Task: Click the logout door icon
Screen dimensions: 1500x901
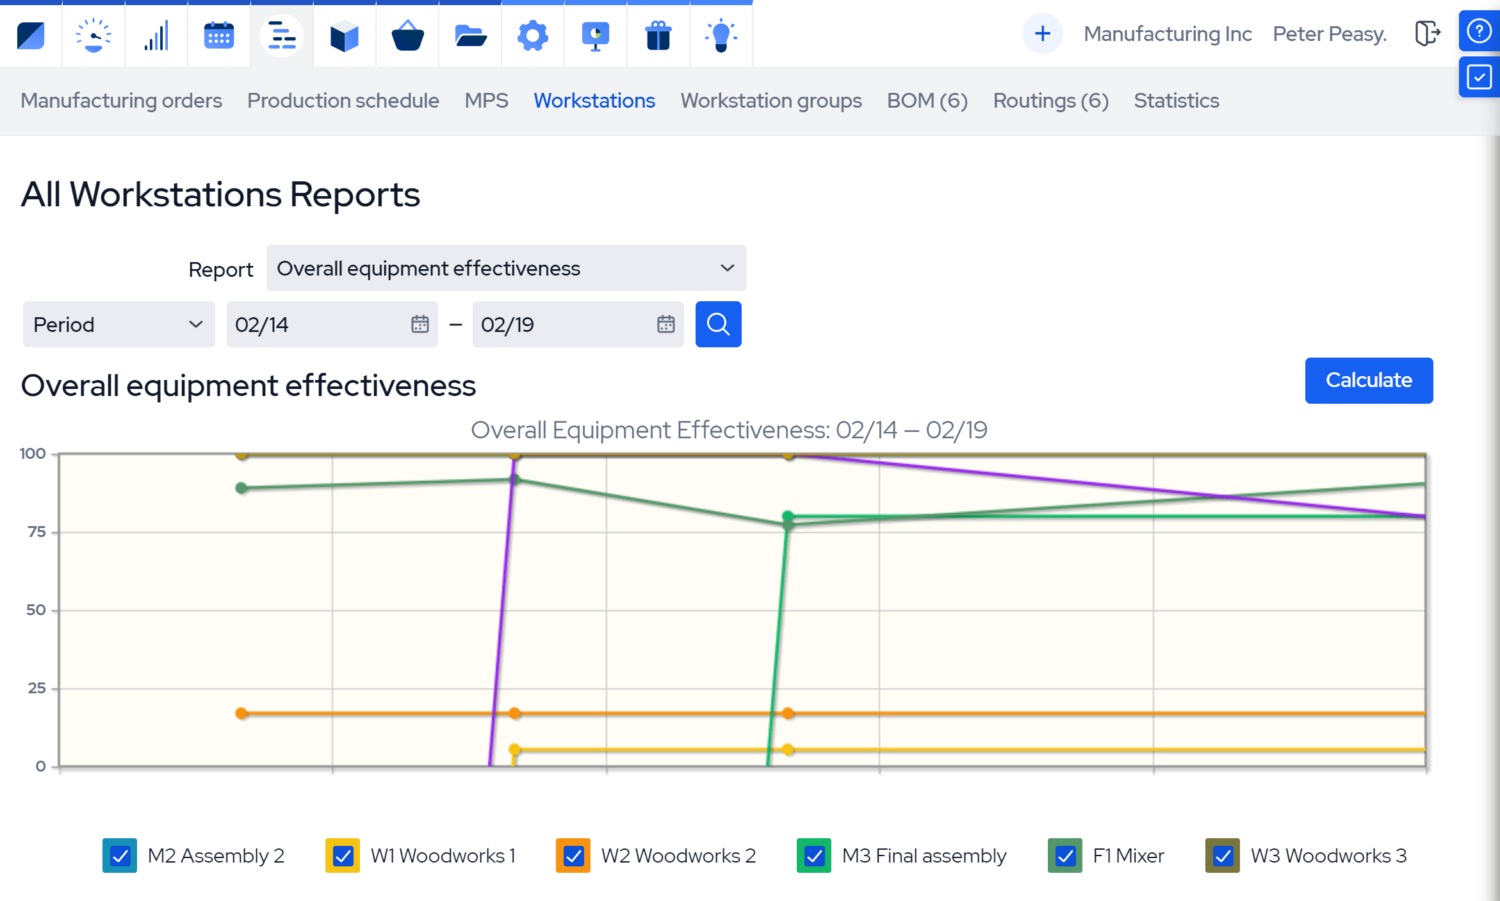Action: point(1427,34)
